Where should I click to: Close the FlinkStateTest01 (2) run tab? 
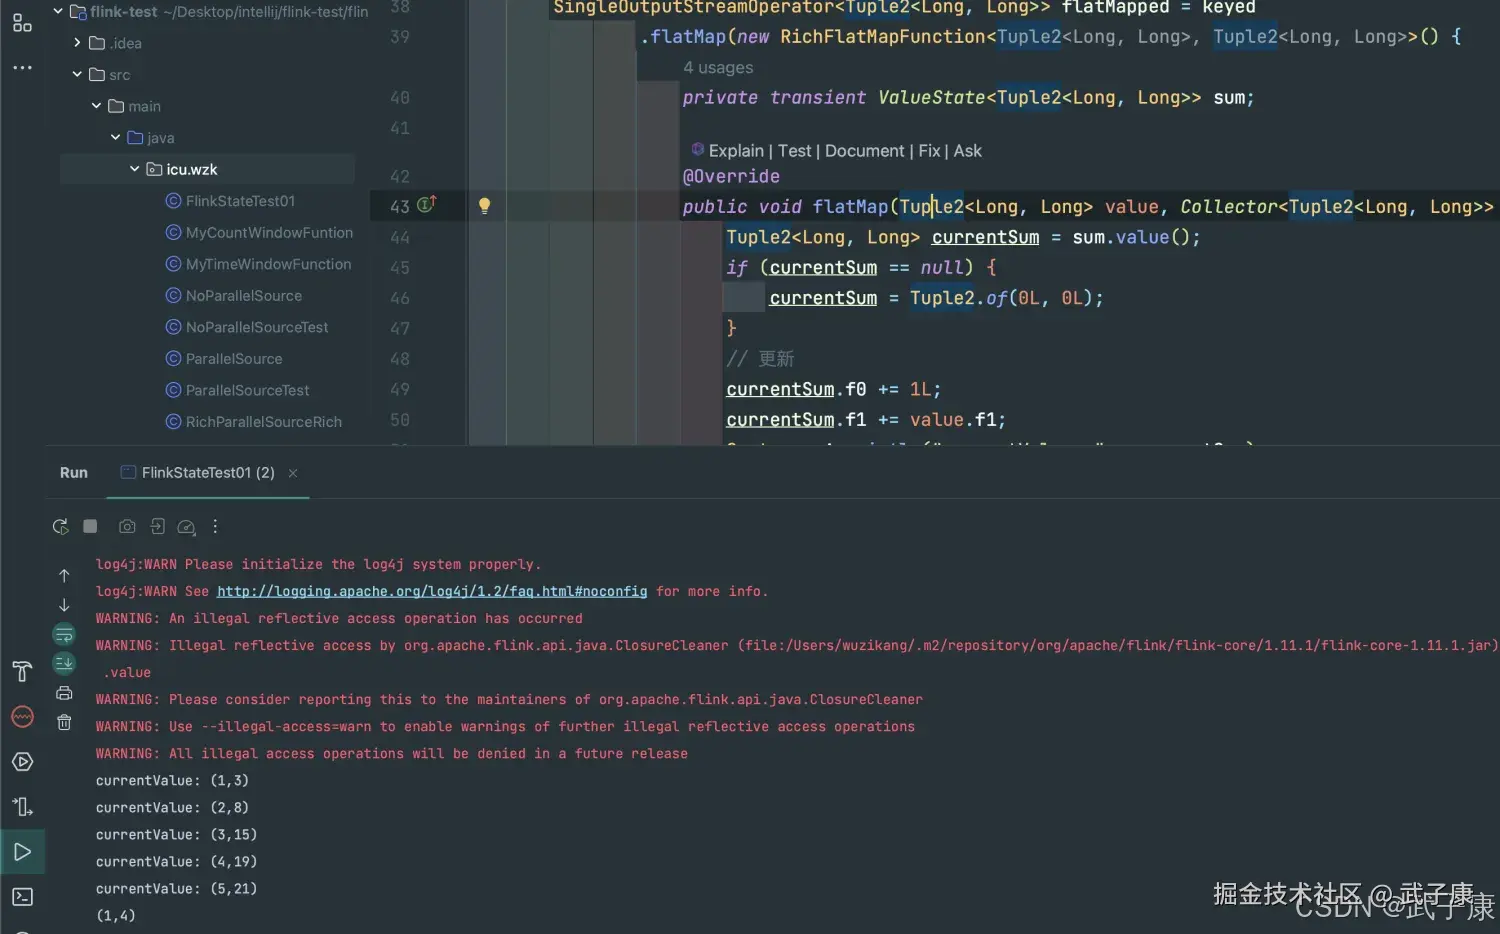293,473
